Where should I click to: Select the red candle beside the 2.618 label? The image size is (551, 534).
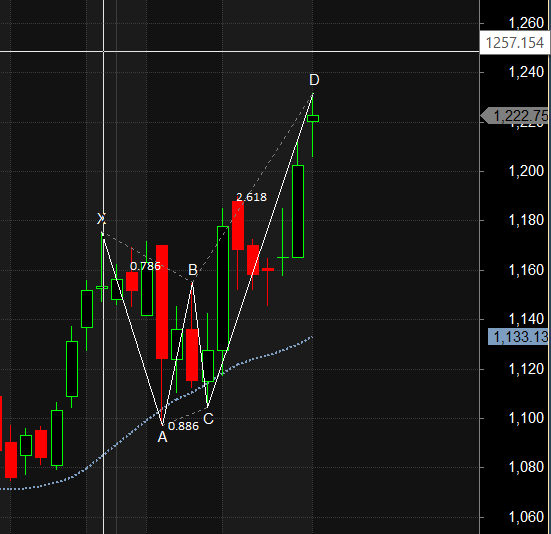pyautogui.click(x=238, y=226)
